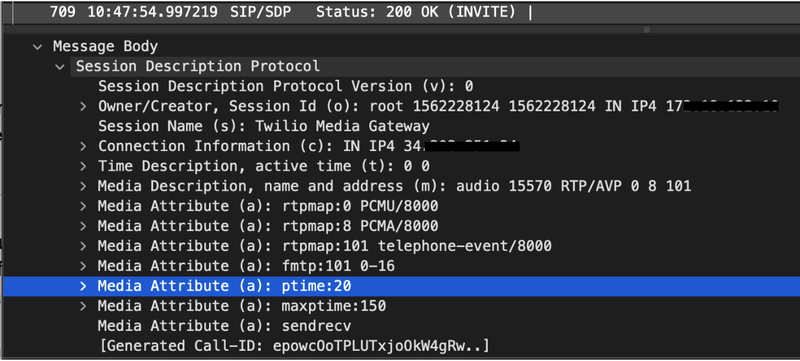
Task: Expand the maxptime:150 attribute
Action: pos(83,306)
